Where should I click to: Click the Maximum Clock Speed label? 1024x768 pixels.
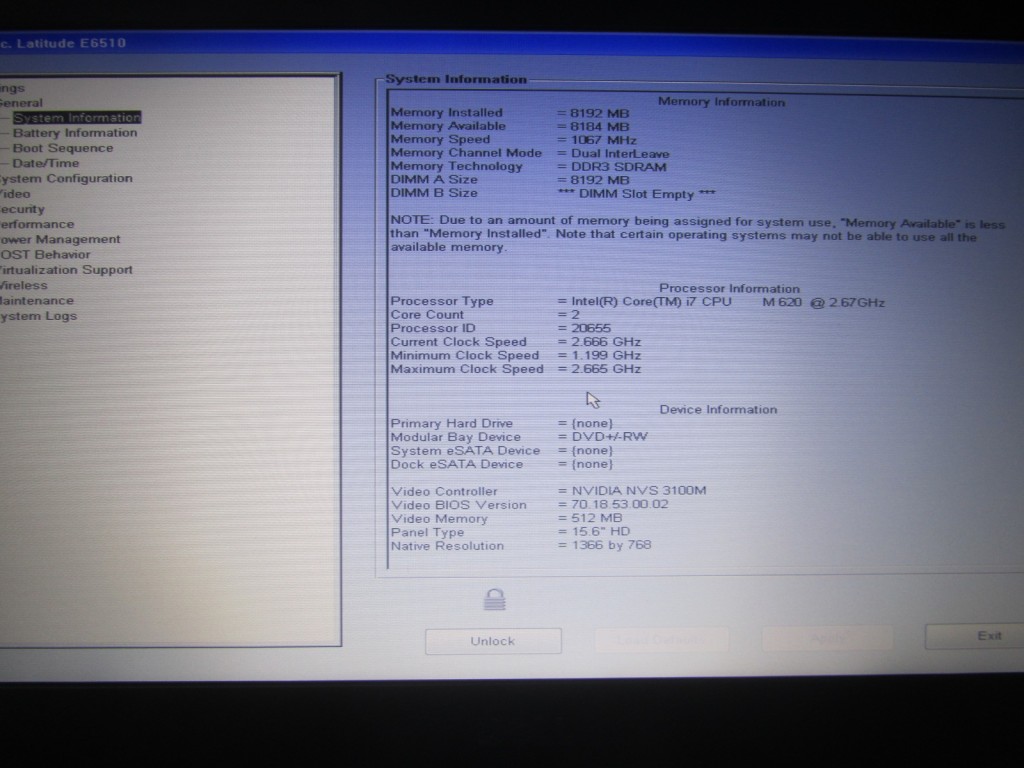click(x=467, y=369)
